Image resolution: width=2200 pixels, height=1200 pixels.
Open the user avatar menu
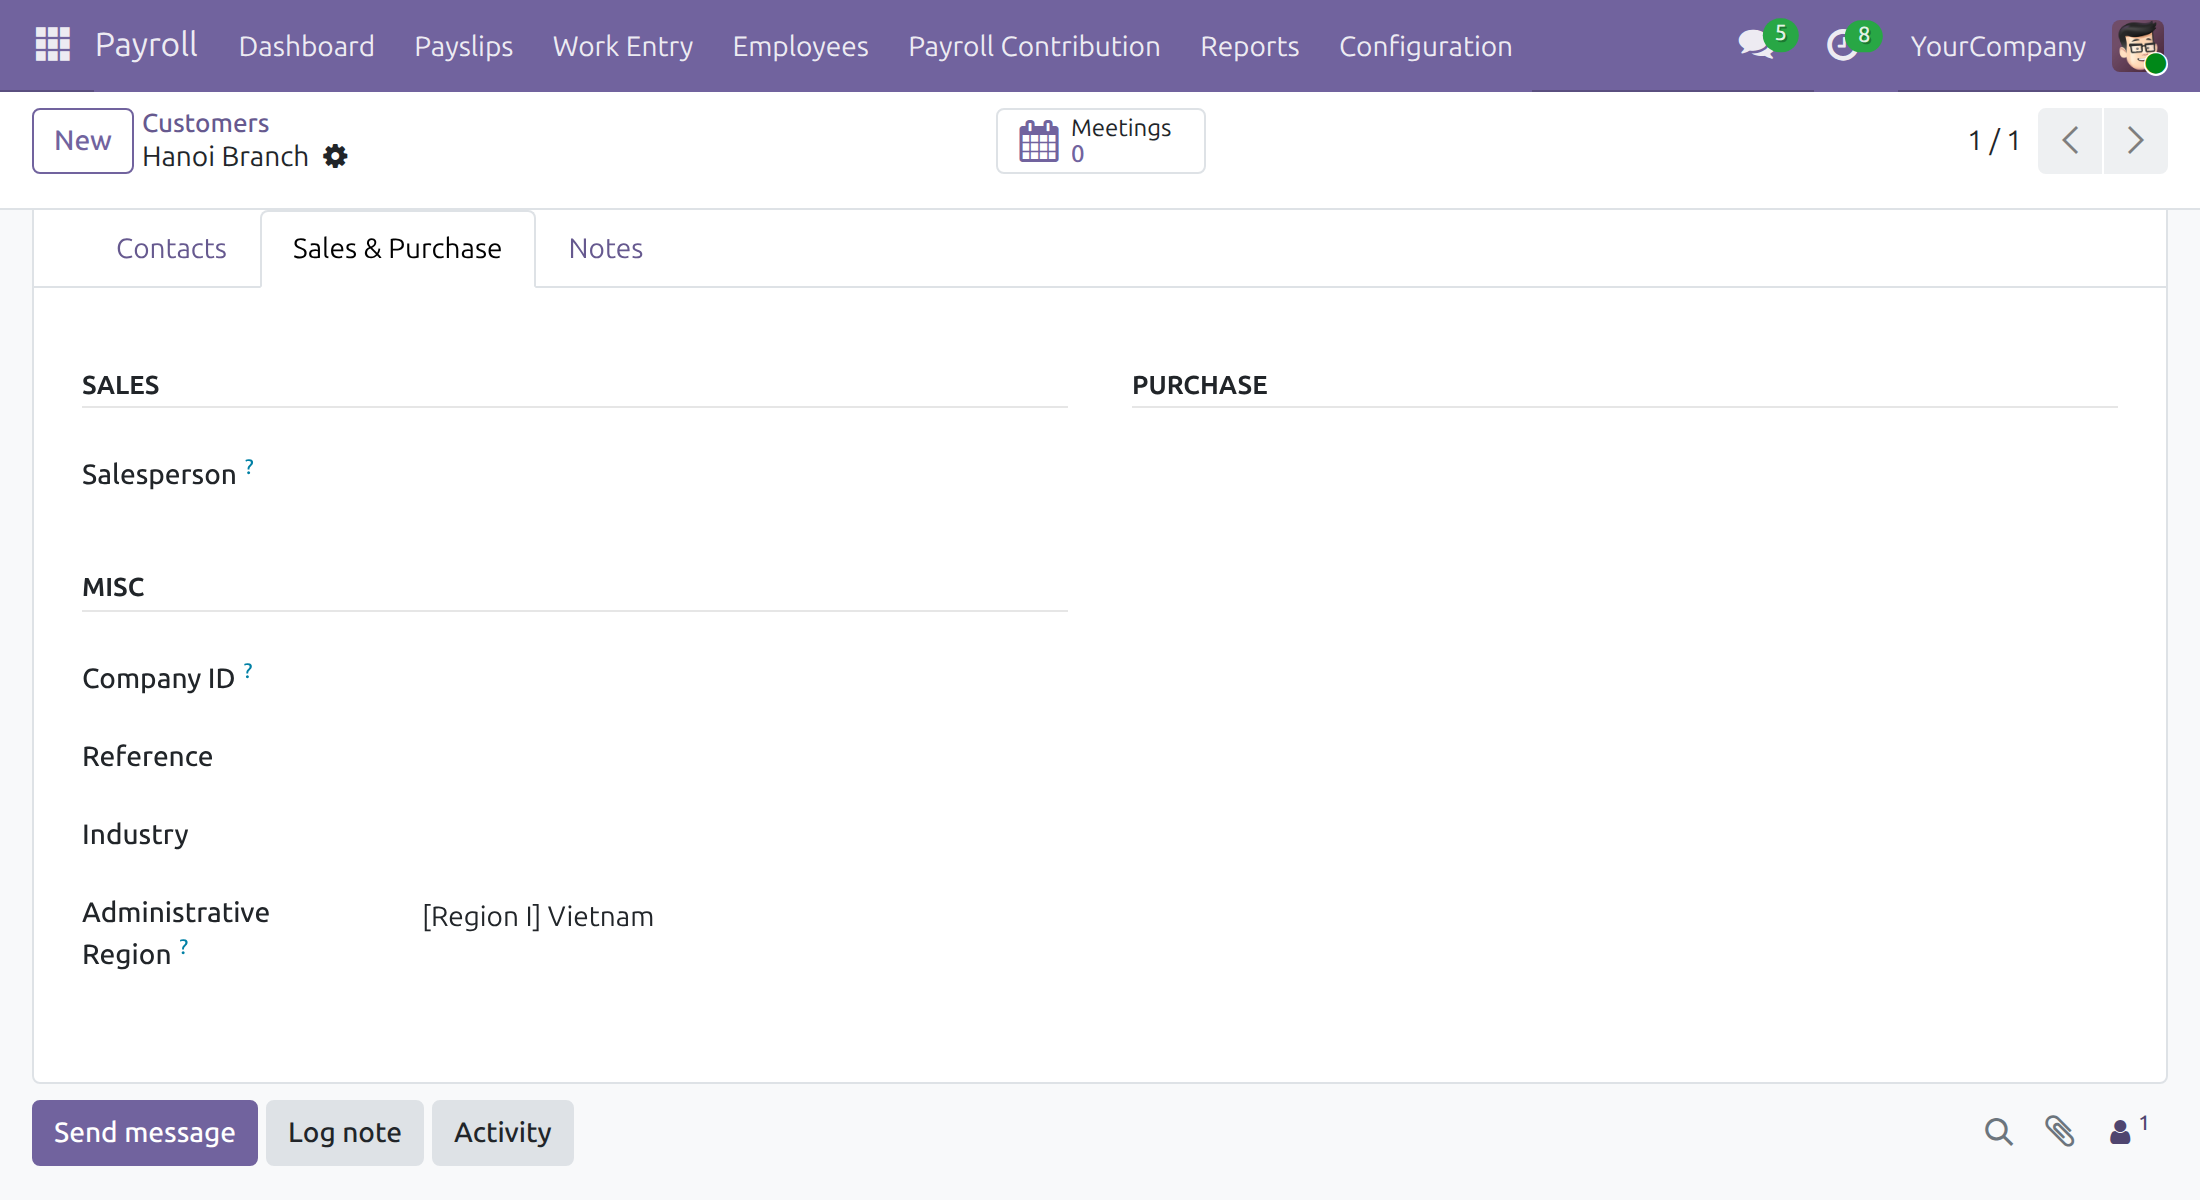click(x=2138, y=46)
